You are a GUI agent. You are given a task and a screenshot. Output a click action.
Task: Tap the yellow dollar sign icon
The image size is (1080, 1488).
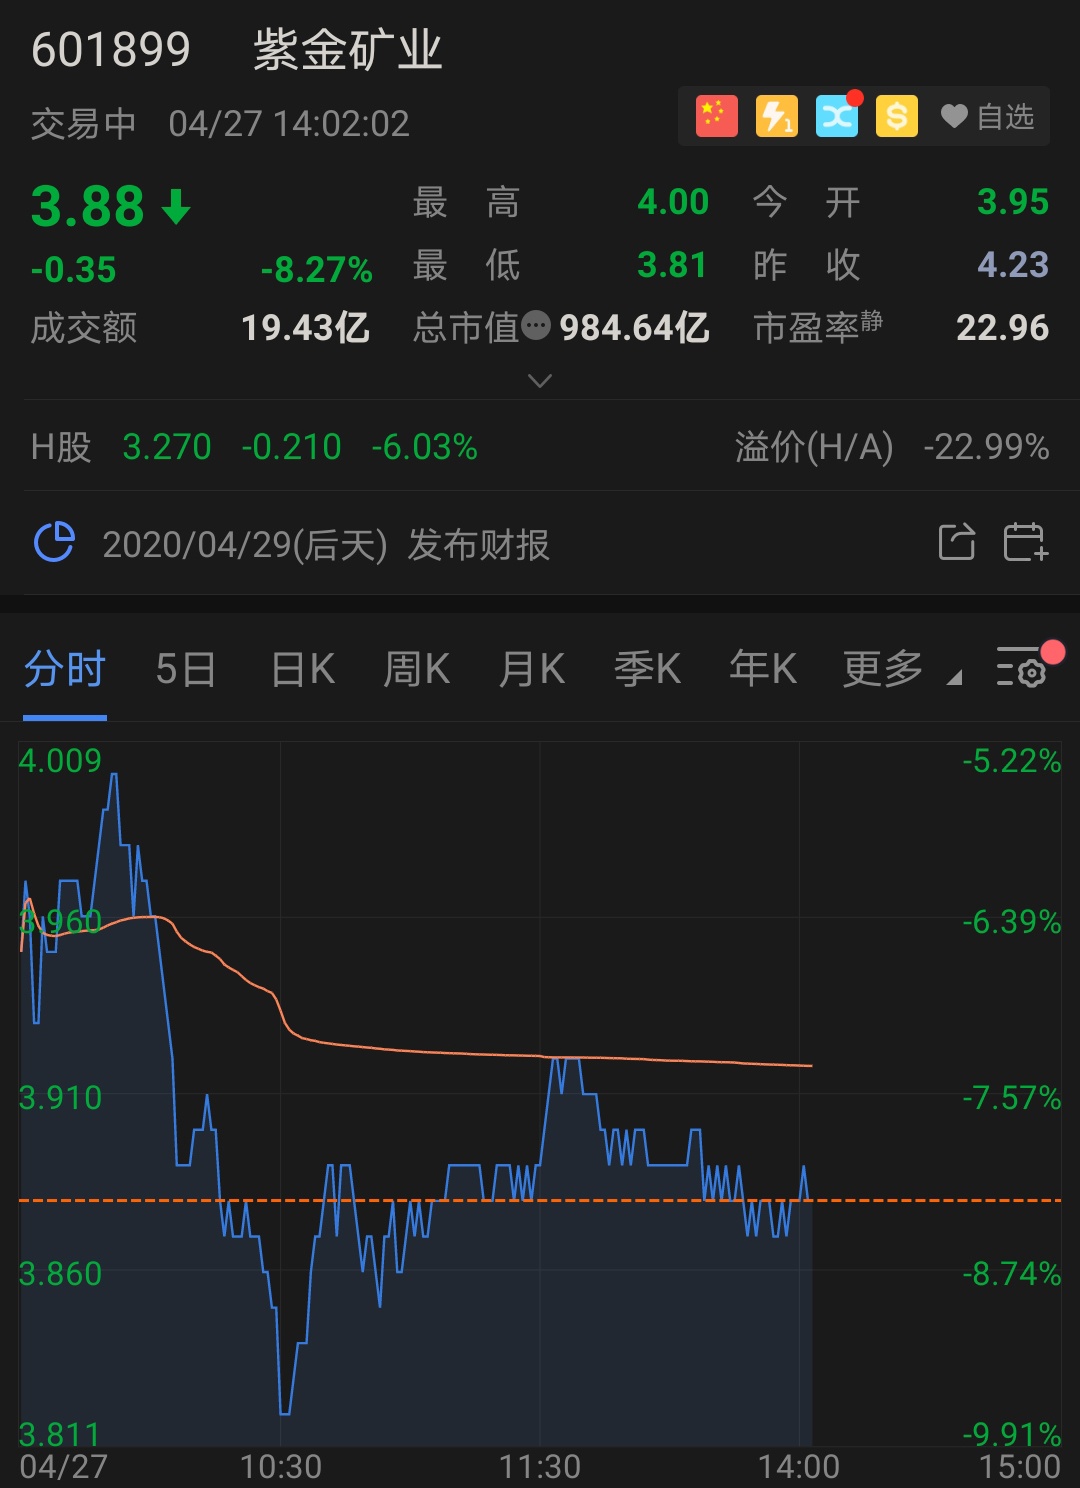point(897,117)
